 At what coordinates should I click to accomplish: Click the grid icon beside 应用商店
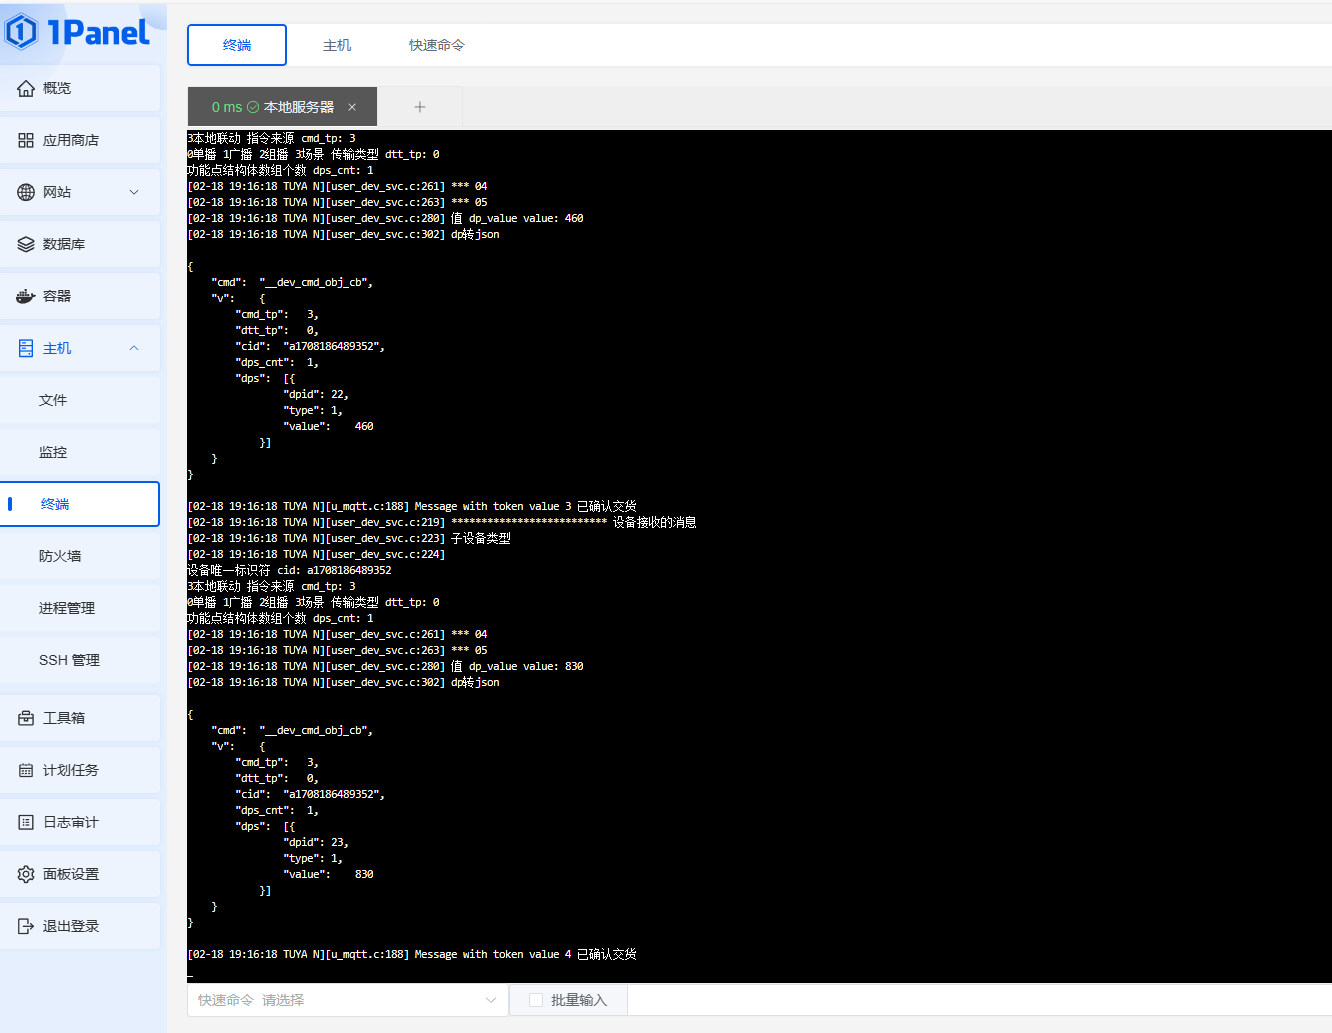click(26, 140)
